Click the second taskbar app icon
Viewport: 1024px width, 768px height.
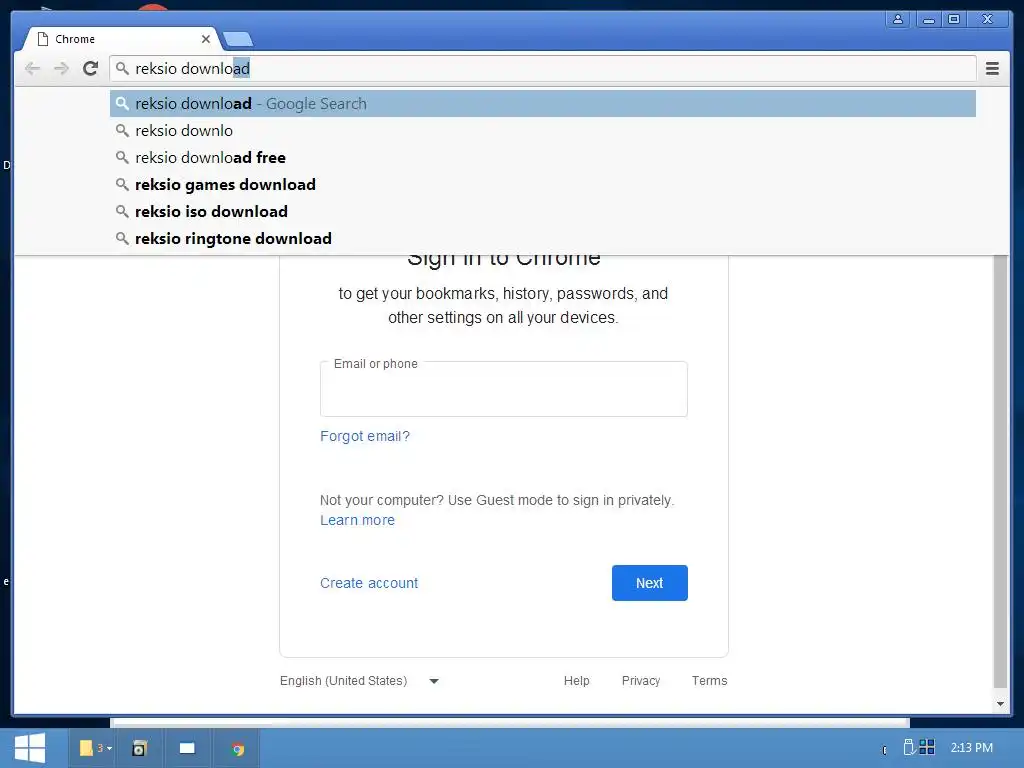[139, 748]
